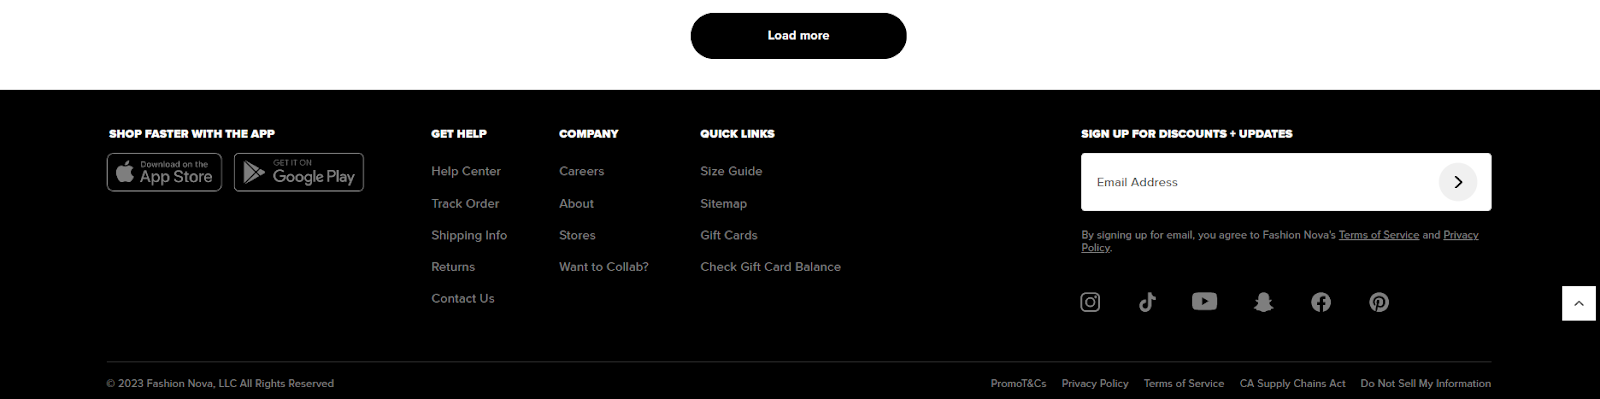1600x399 pixels.
Task: Submit email with the arrow button
Action: click(x=1458, y=182)
